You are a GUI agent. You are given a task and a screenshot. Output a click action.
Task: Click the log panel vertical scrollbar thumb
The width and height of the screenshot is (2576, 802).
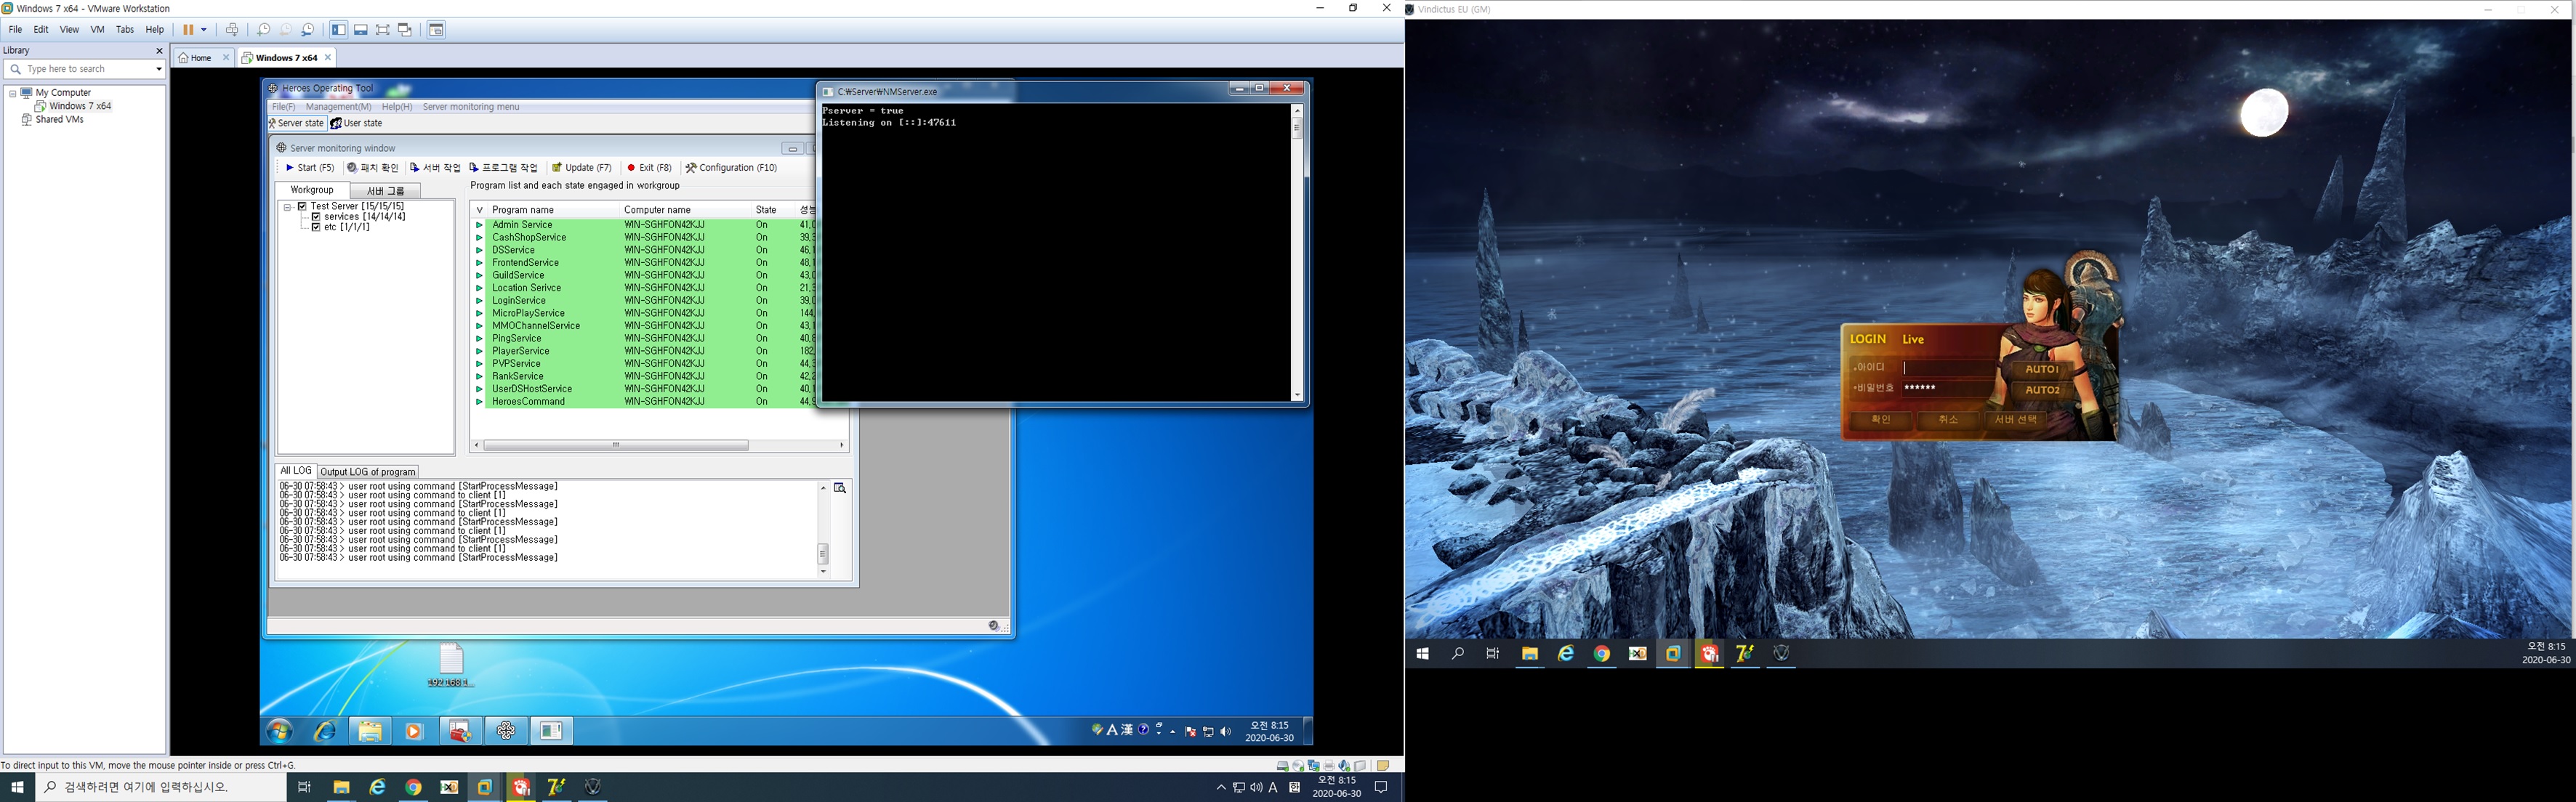tap(823, 554)
